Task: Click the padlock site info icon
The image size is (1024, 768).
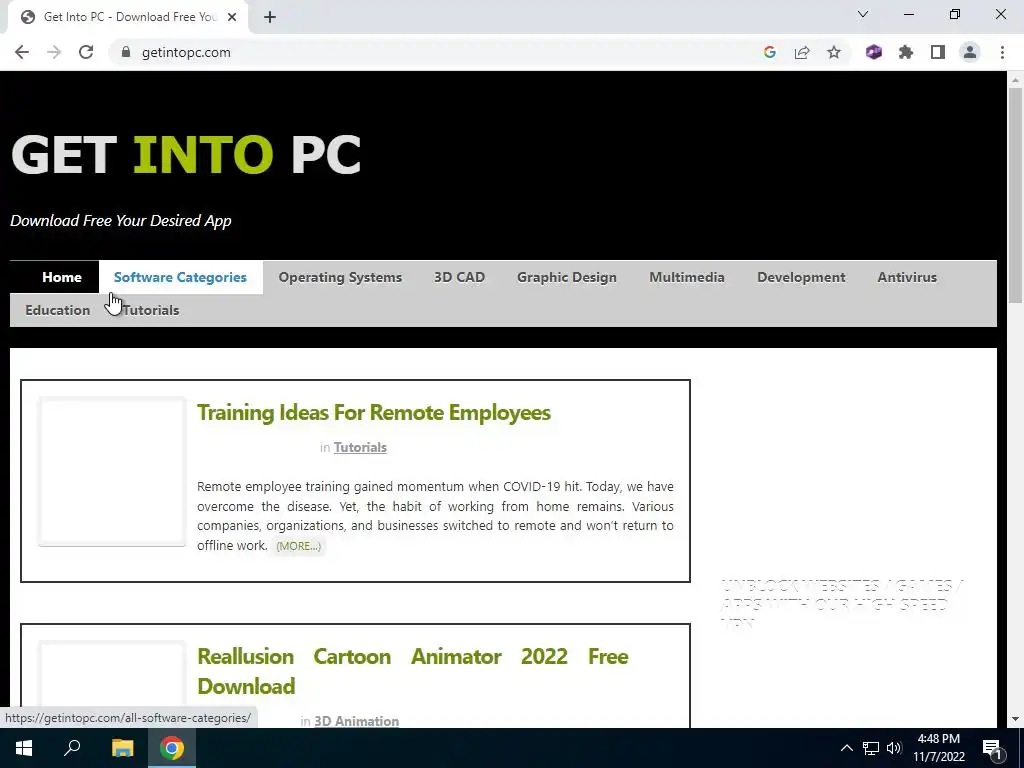Action: 125,52
